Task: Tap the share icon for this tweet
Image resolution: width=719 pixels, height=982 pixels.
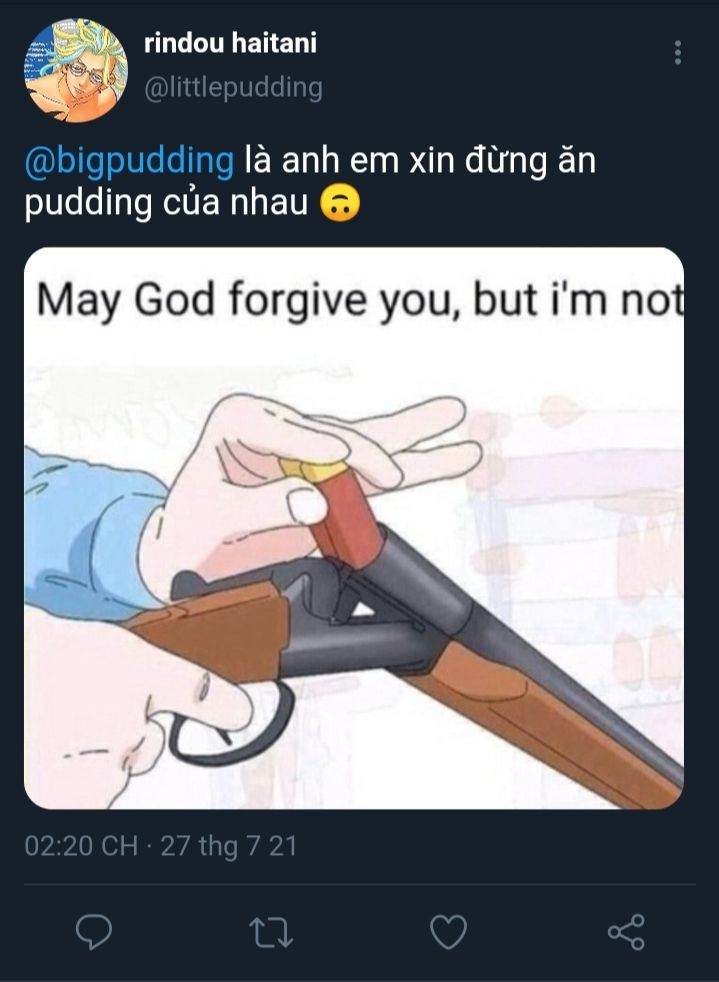Action: click(x=626, y=932)
